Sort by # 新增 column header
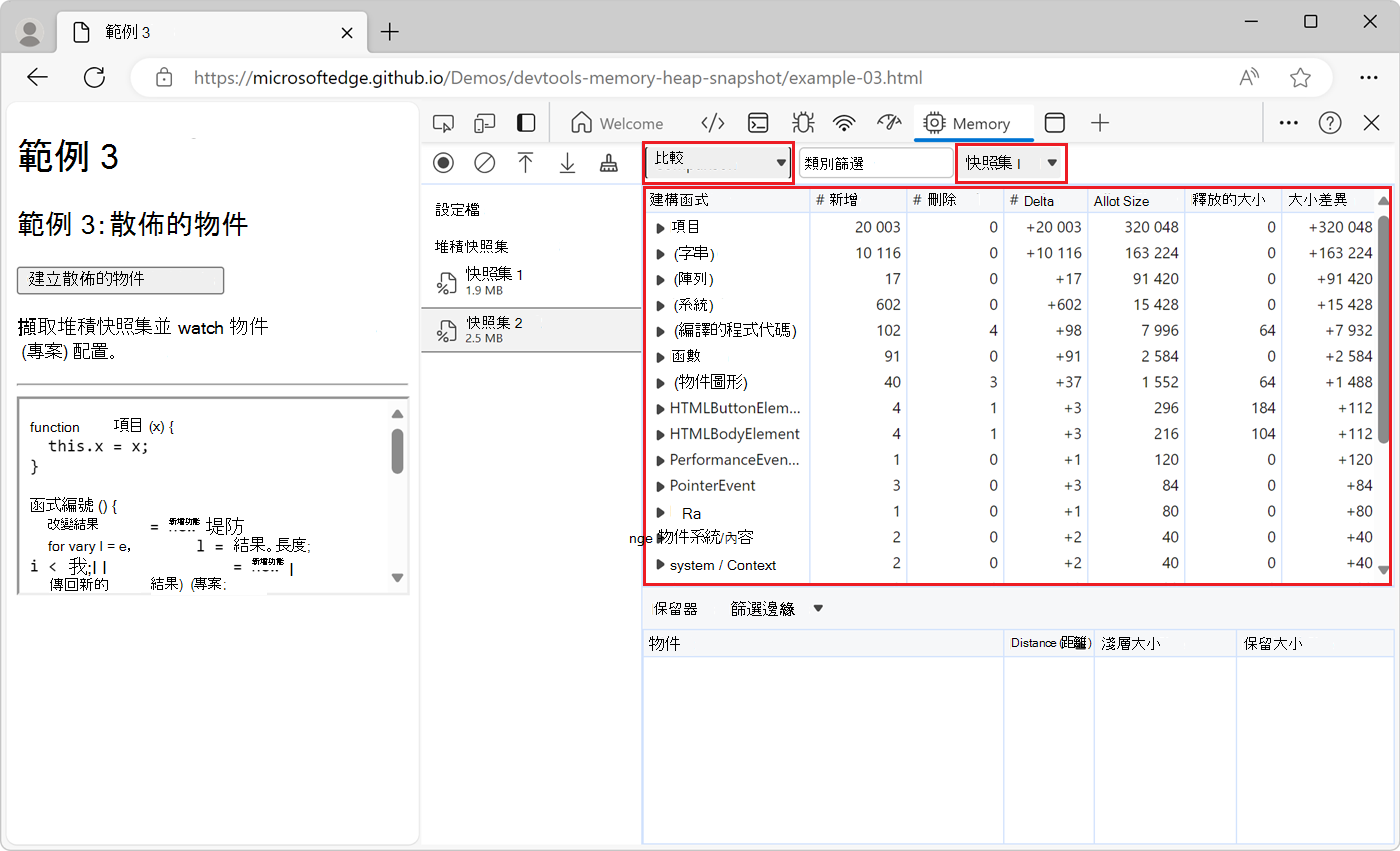 pos(858,200)
